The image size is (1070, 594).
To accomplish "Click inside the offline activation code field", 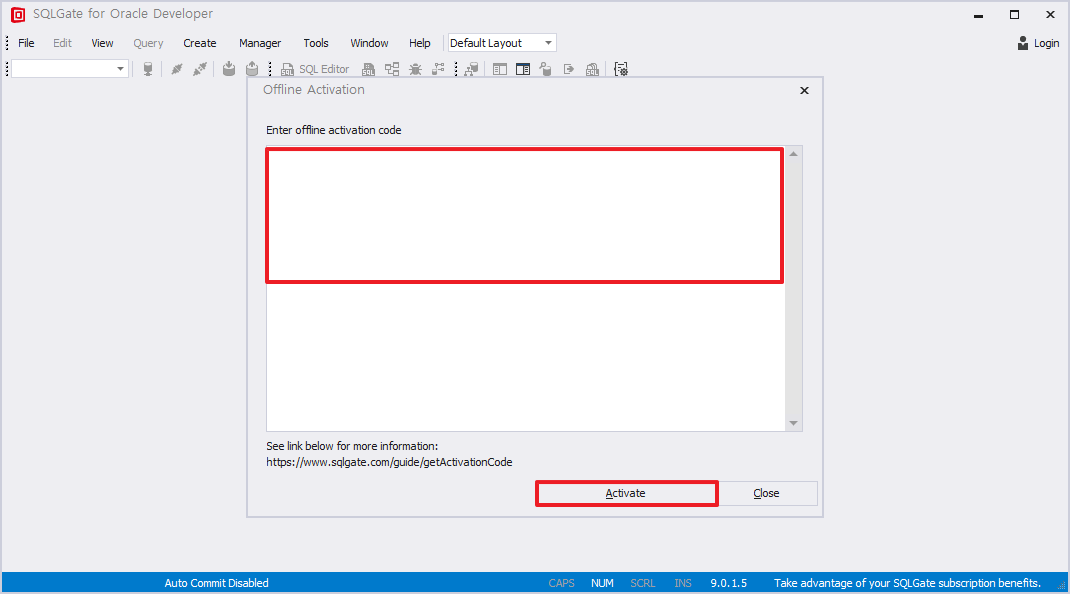I will [525, 289].
